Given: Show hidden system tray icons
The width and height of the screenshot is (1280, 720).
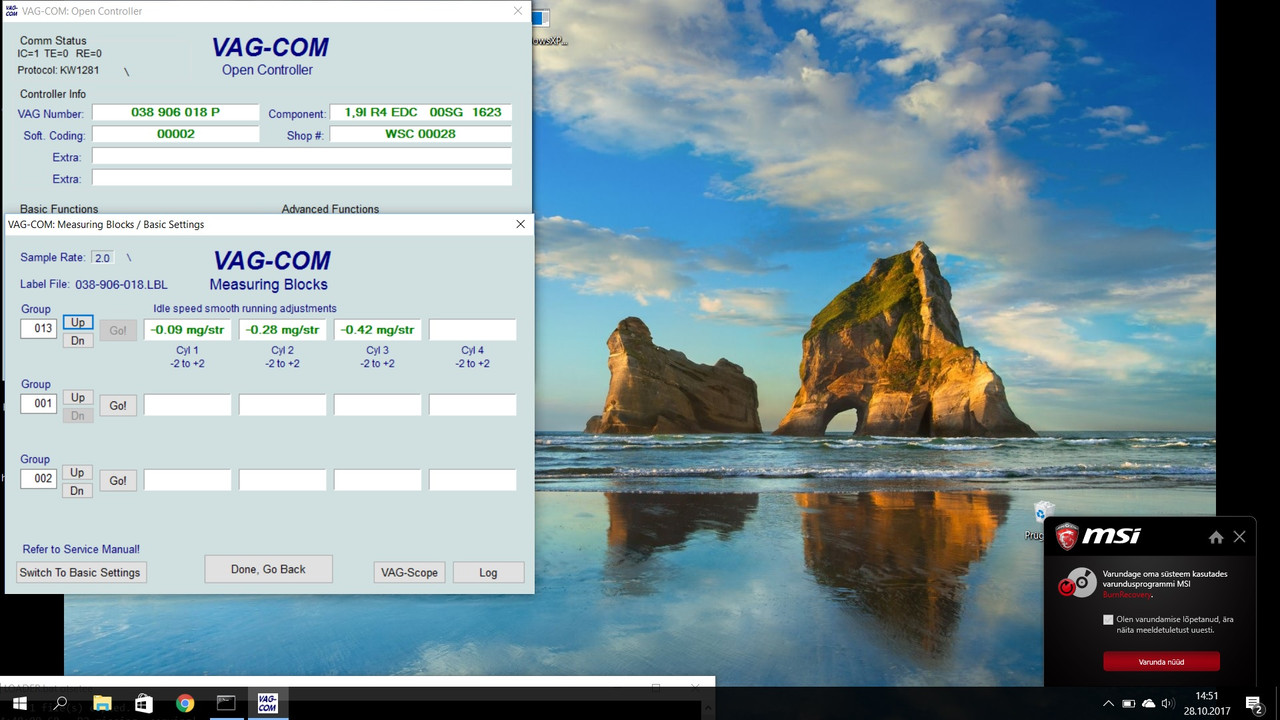Looking at the screenshot, I should point(1108,703).
